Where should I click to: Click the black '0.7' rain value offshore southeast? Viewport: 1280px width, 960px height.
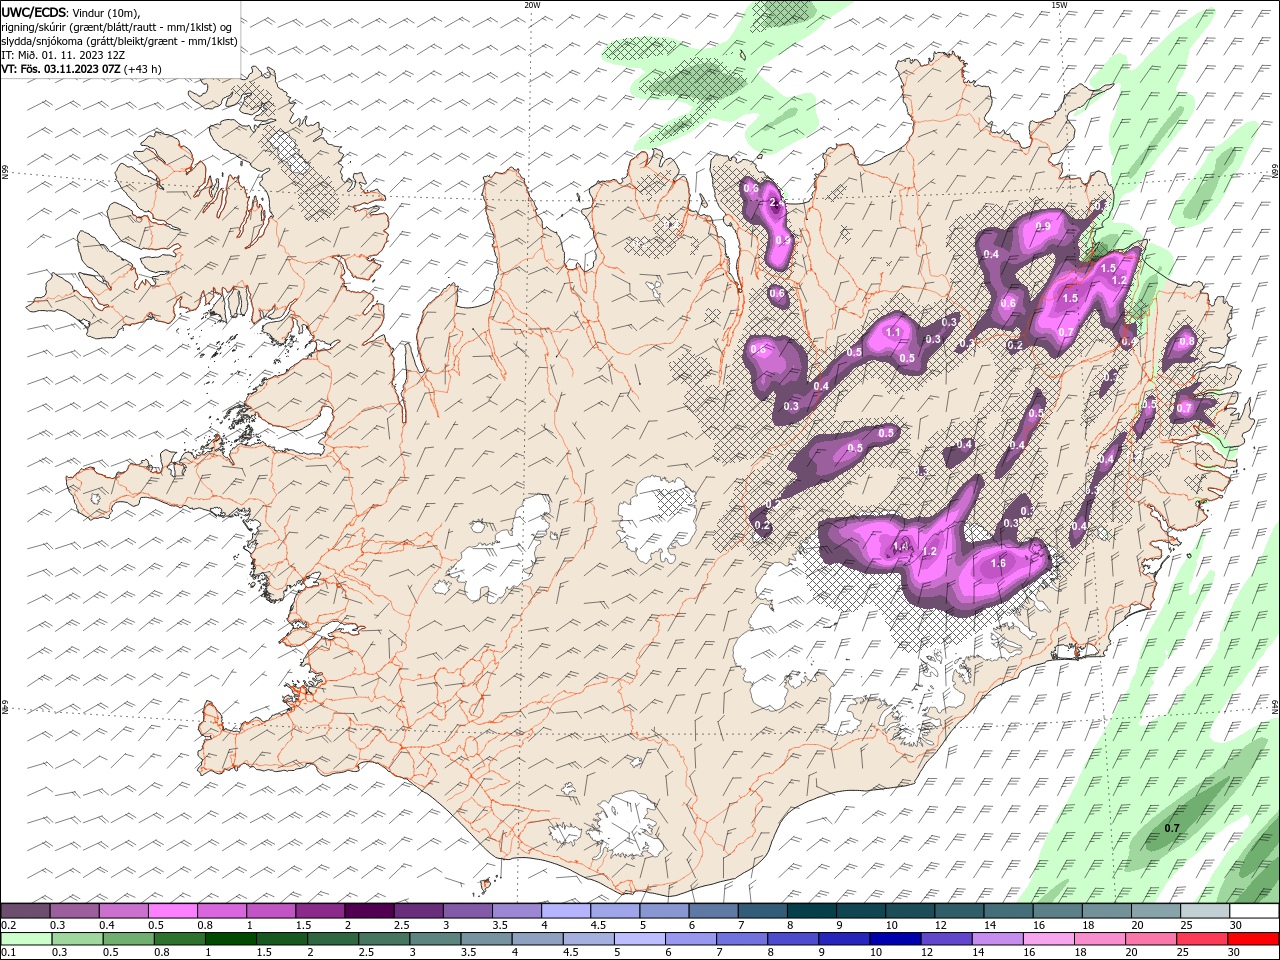point(1172,828)
